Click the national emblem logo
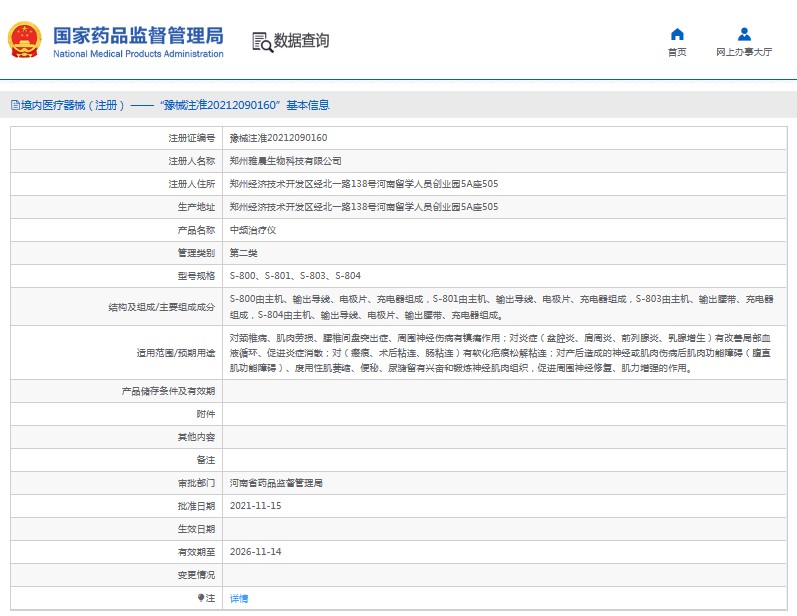Screen dimensions: 797x616 click(24, 40)
